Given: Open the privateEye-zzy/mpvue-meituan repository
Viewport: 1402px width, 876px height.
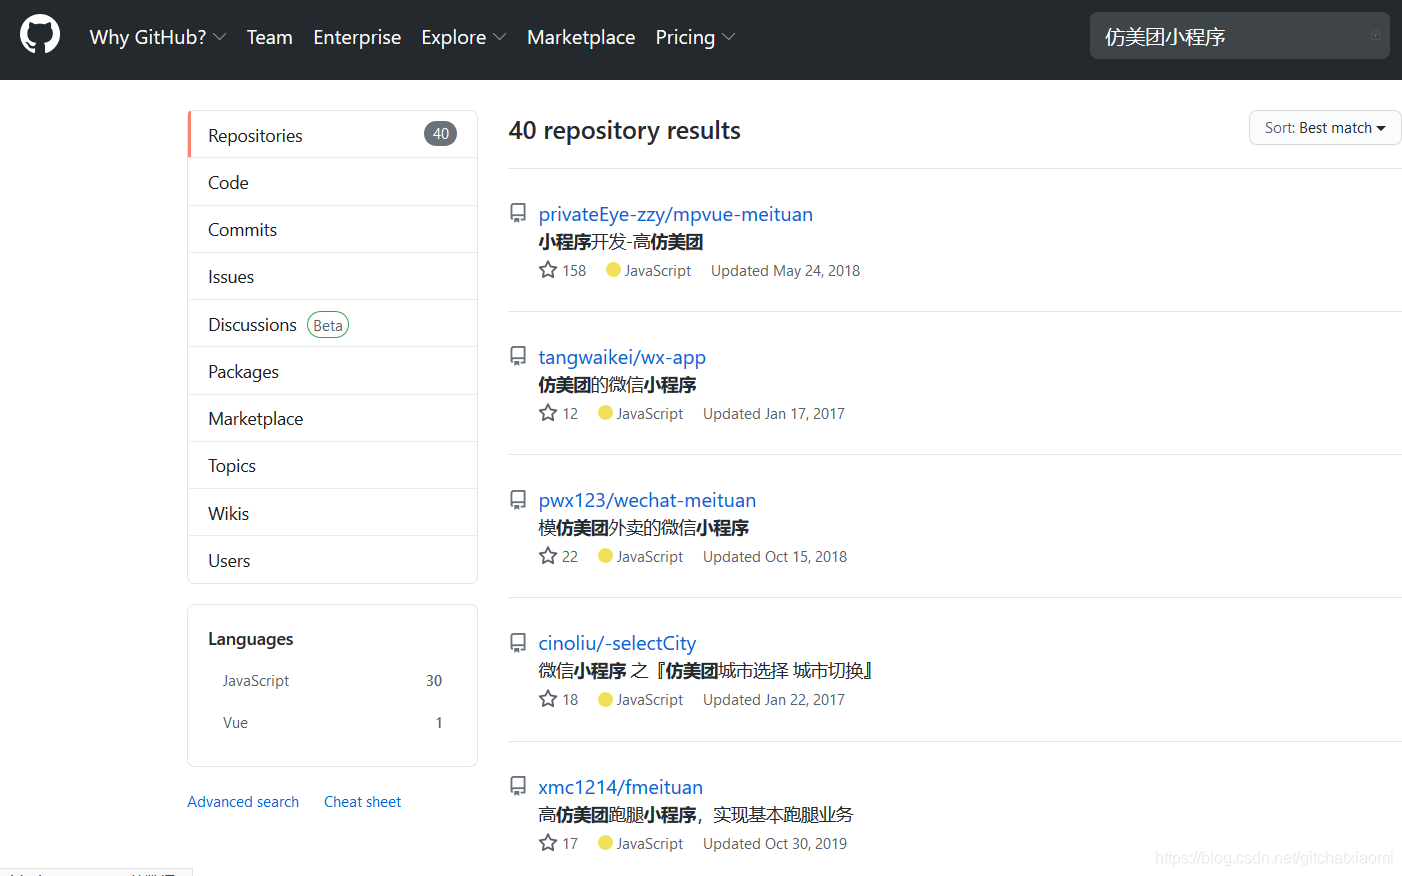Looking at the screenshot, I should 675,214.
